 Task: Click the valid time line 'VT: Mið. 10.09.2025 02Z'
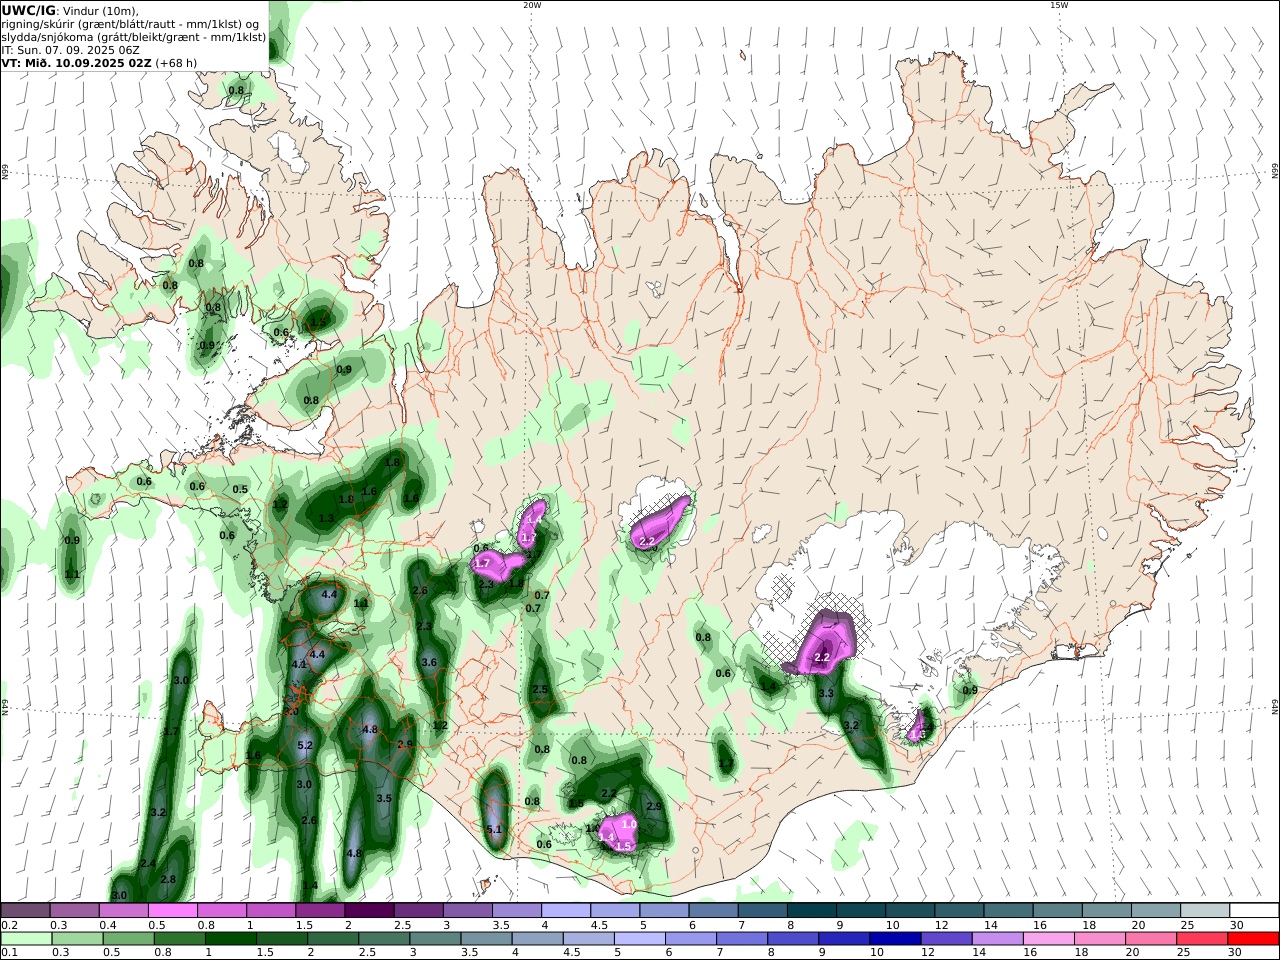(76, 62)
